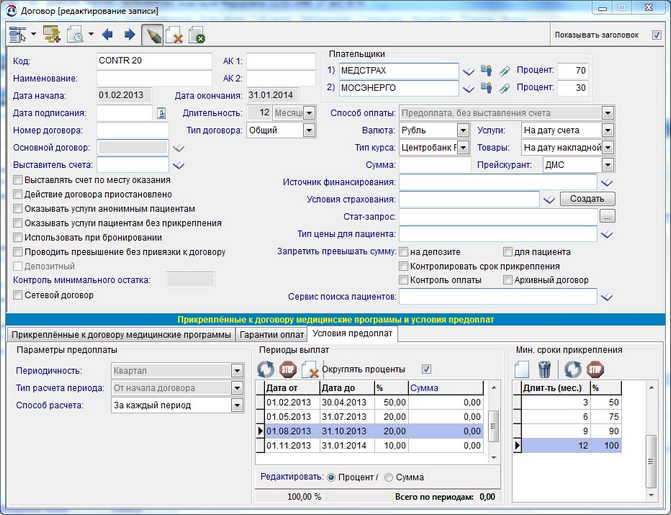Click trash icon in Мин. сроки прикрепления
Screen dimensions: 671x515
544,369
